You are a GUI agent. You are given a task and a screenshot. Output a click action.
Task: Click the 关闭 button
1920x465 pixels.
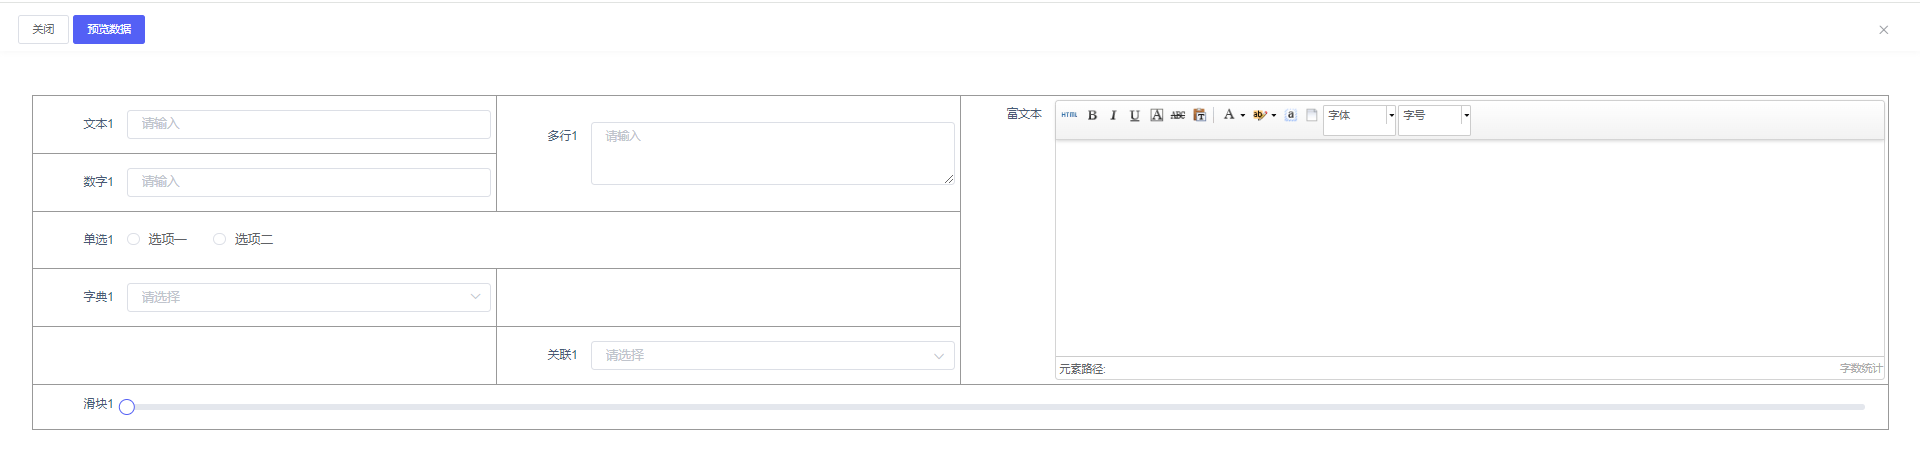tap(43, 29)
